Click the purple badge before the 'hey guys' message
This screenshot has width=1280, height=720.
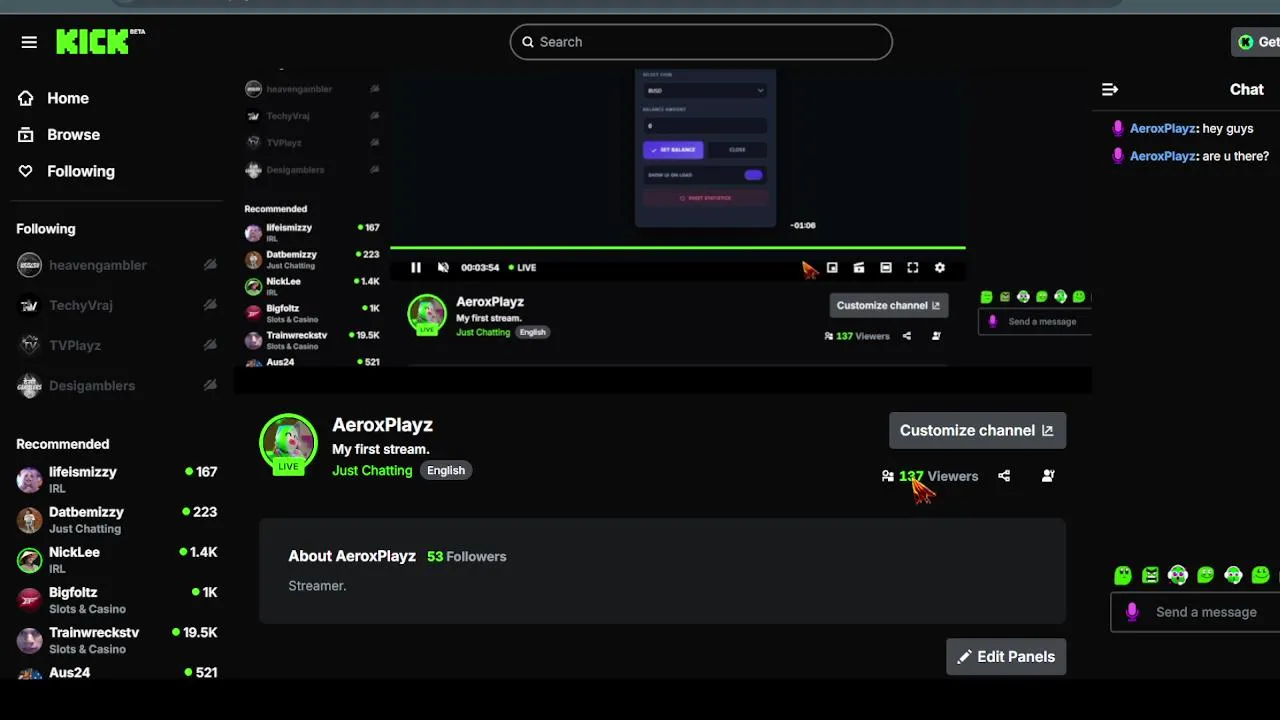tap(1118, 128)
